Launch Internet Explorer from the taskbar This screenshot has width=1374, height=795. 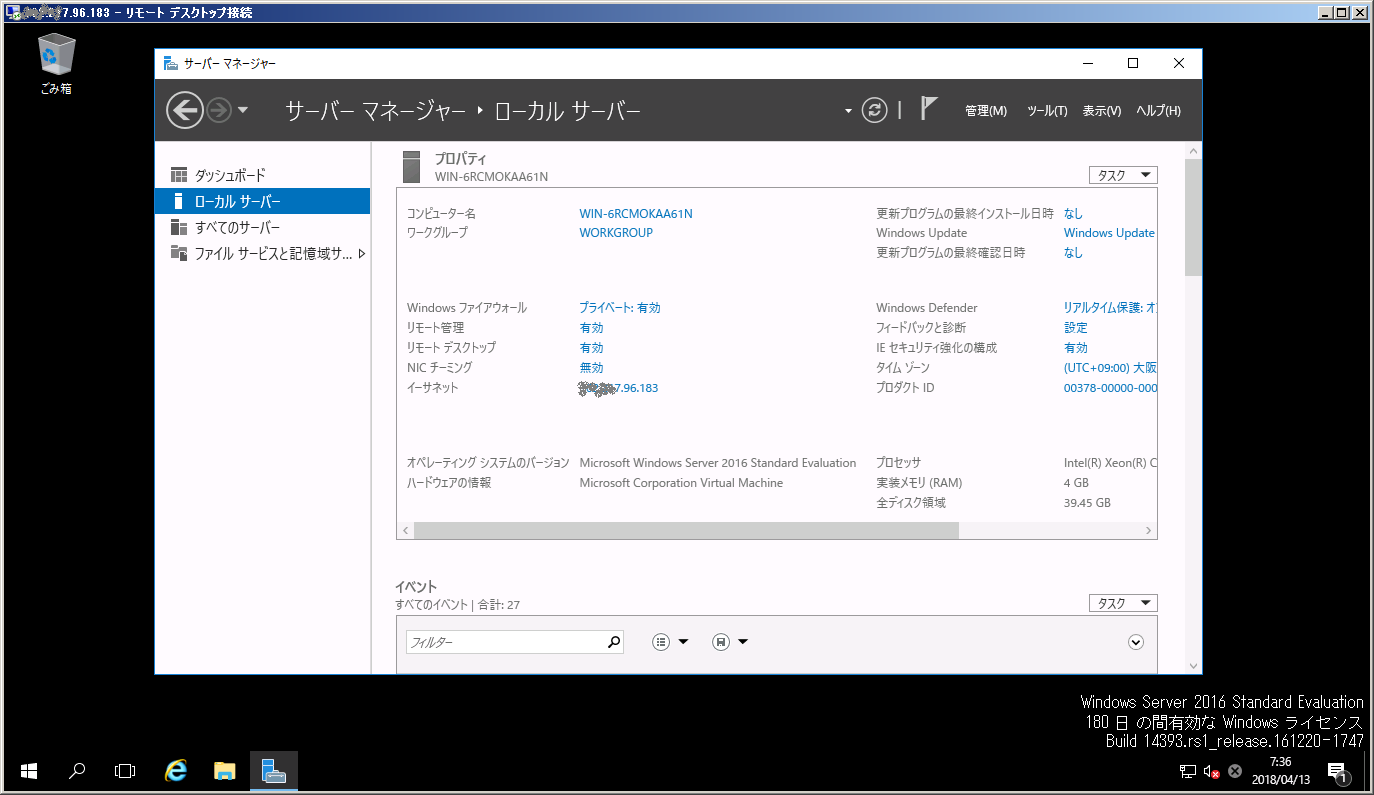(177, 771)
